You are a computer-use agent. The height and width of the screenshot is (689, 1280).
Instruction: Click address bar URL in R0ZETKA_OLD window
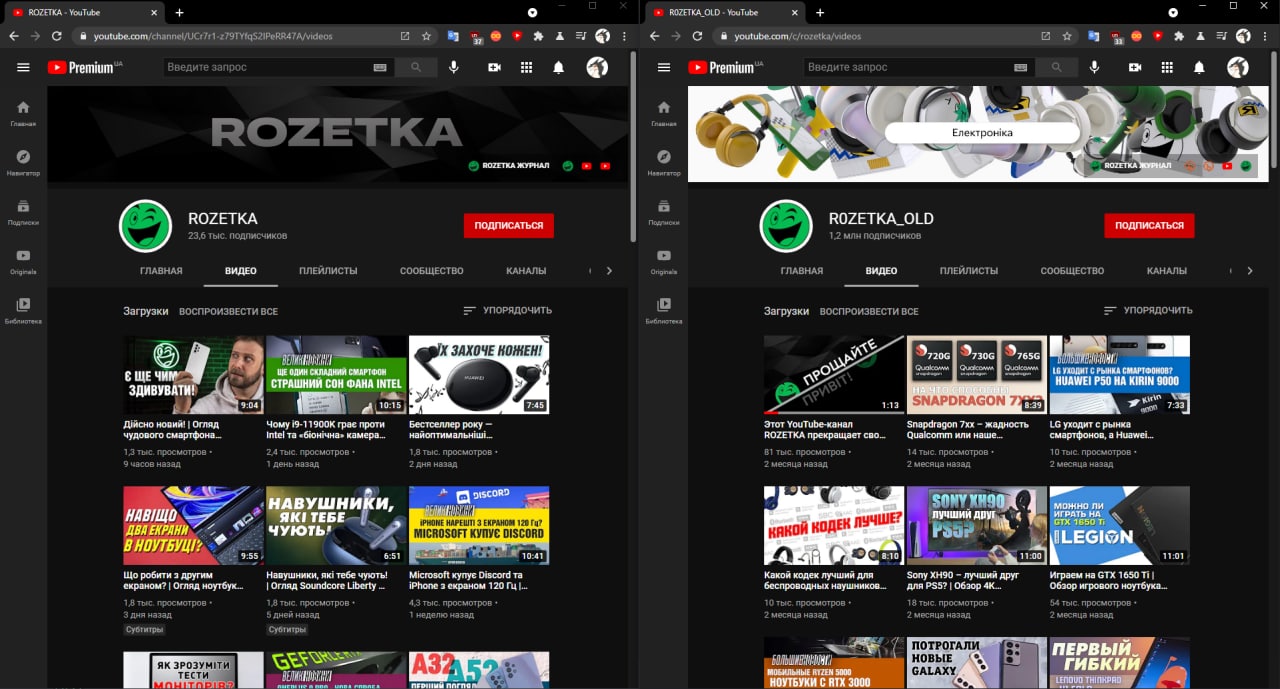pyautogui.click(x=797, y=36)
